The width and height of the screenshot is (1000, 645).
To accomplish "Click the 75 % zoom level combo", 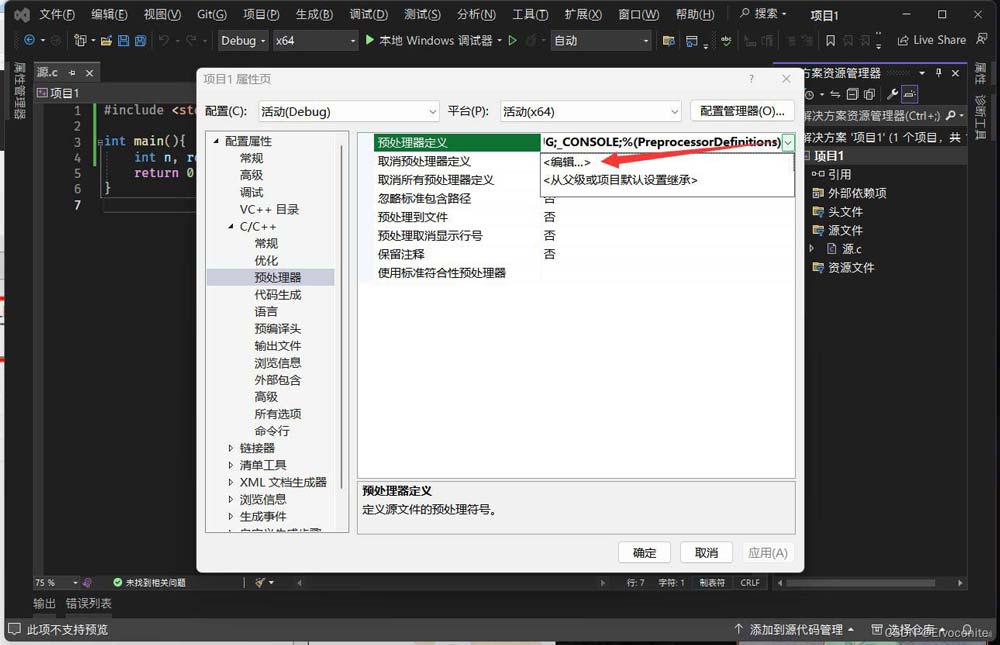I will click(x=56, y=582).
